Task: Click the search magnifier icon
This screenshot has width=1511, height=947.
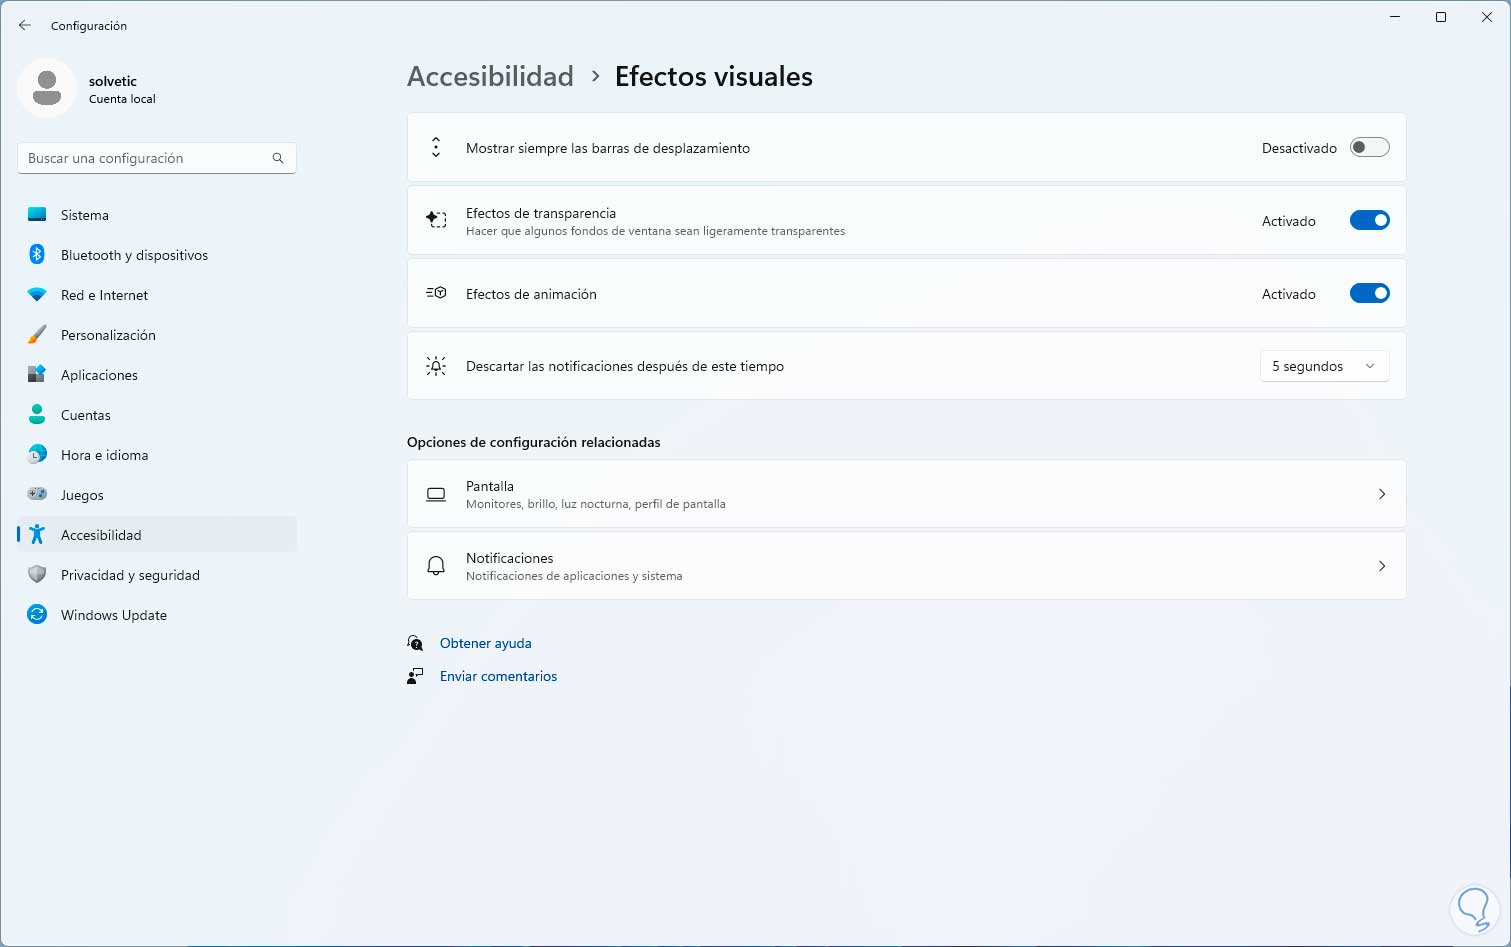Action: [x=278, y=158]
